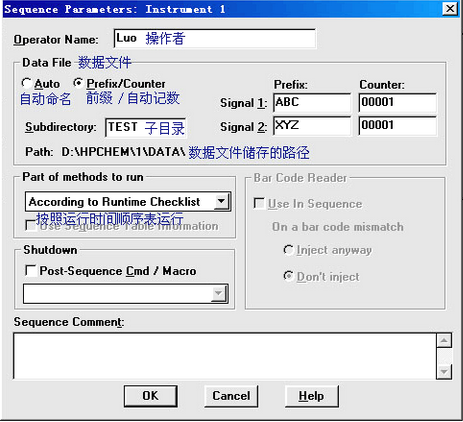Screen dimensions: 463x422
Task: Click the Sequence Comment scrollbar down arrow
Action: [444, 372]
